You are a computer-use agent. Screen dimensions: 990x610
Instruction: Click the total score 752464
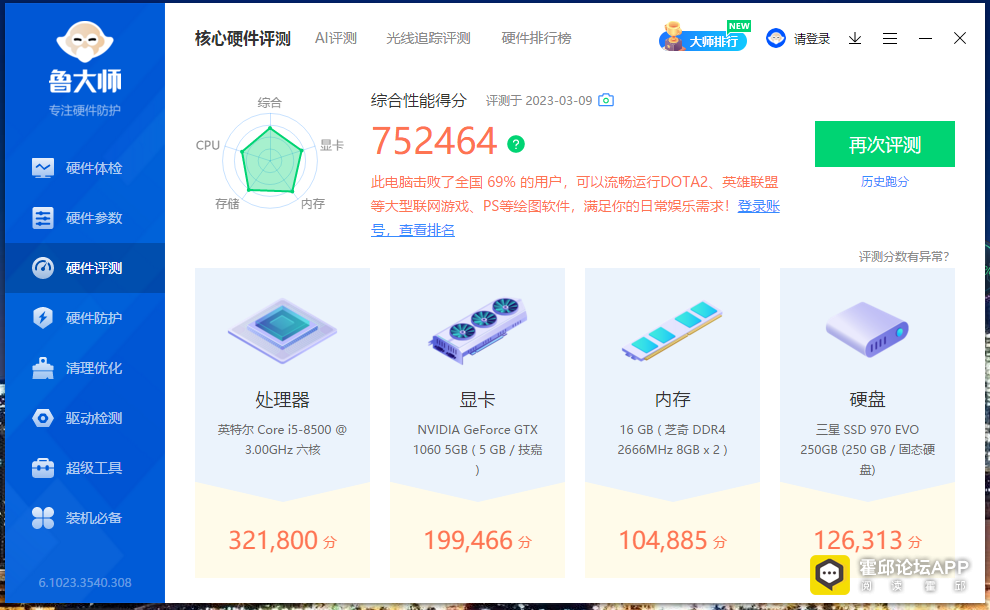pos(434,141)
